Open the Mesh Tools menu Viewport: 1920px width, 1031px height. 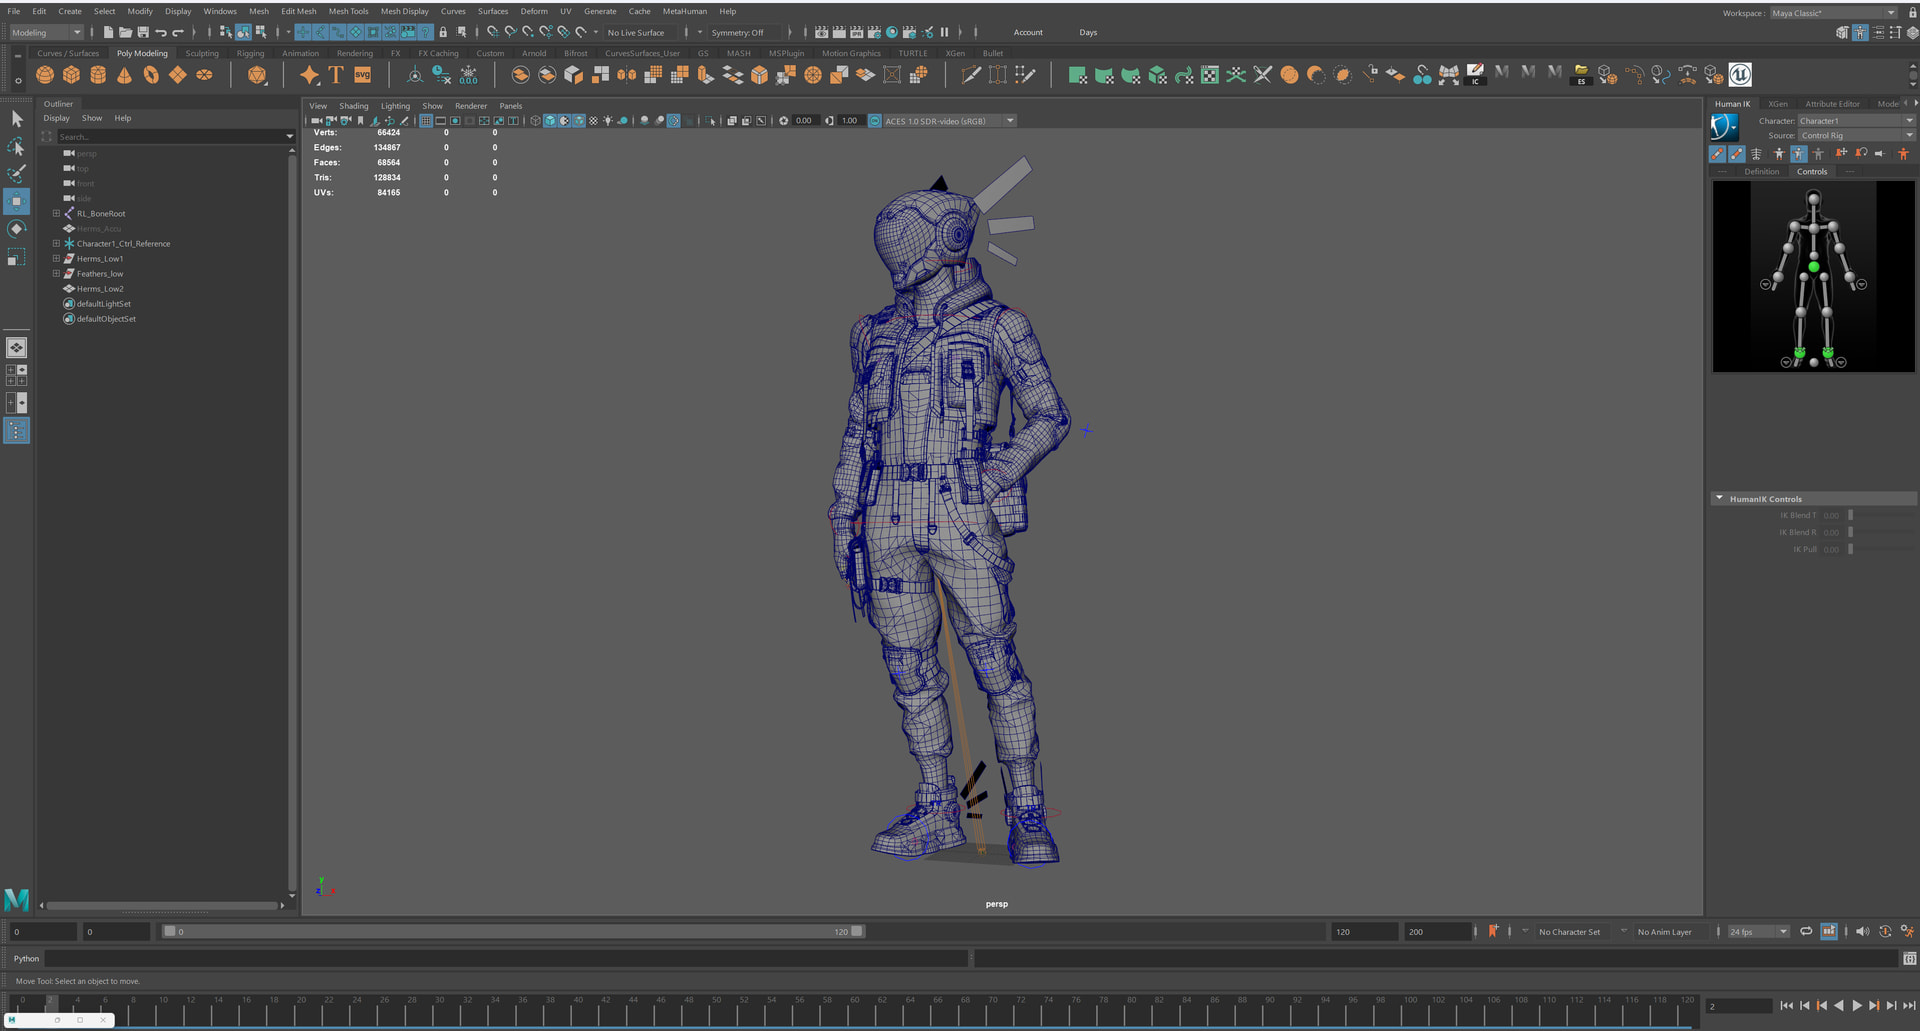tap(348, 11)
